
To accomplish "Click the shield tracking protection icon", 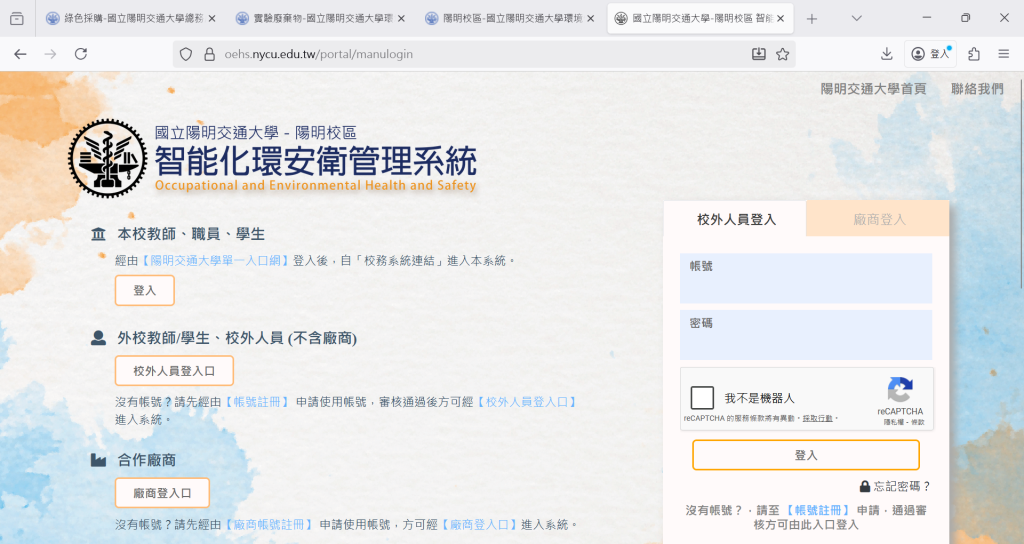I will point(186,54).
